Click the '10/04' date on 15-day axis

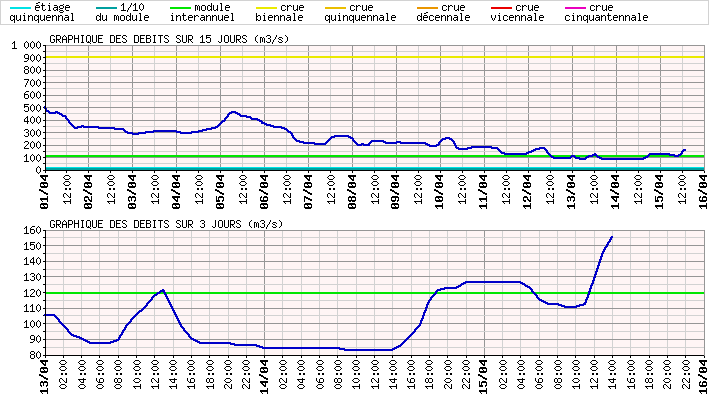(440, 192)
